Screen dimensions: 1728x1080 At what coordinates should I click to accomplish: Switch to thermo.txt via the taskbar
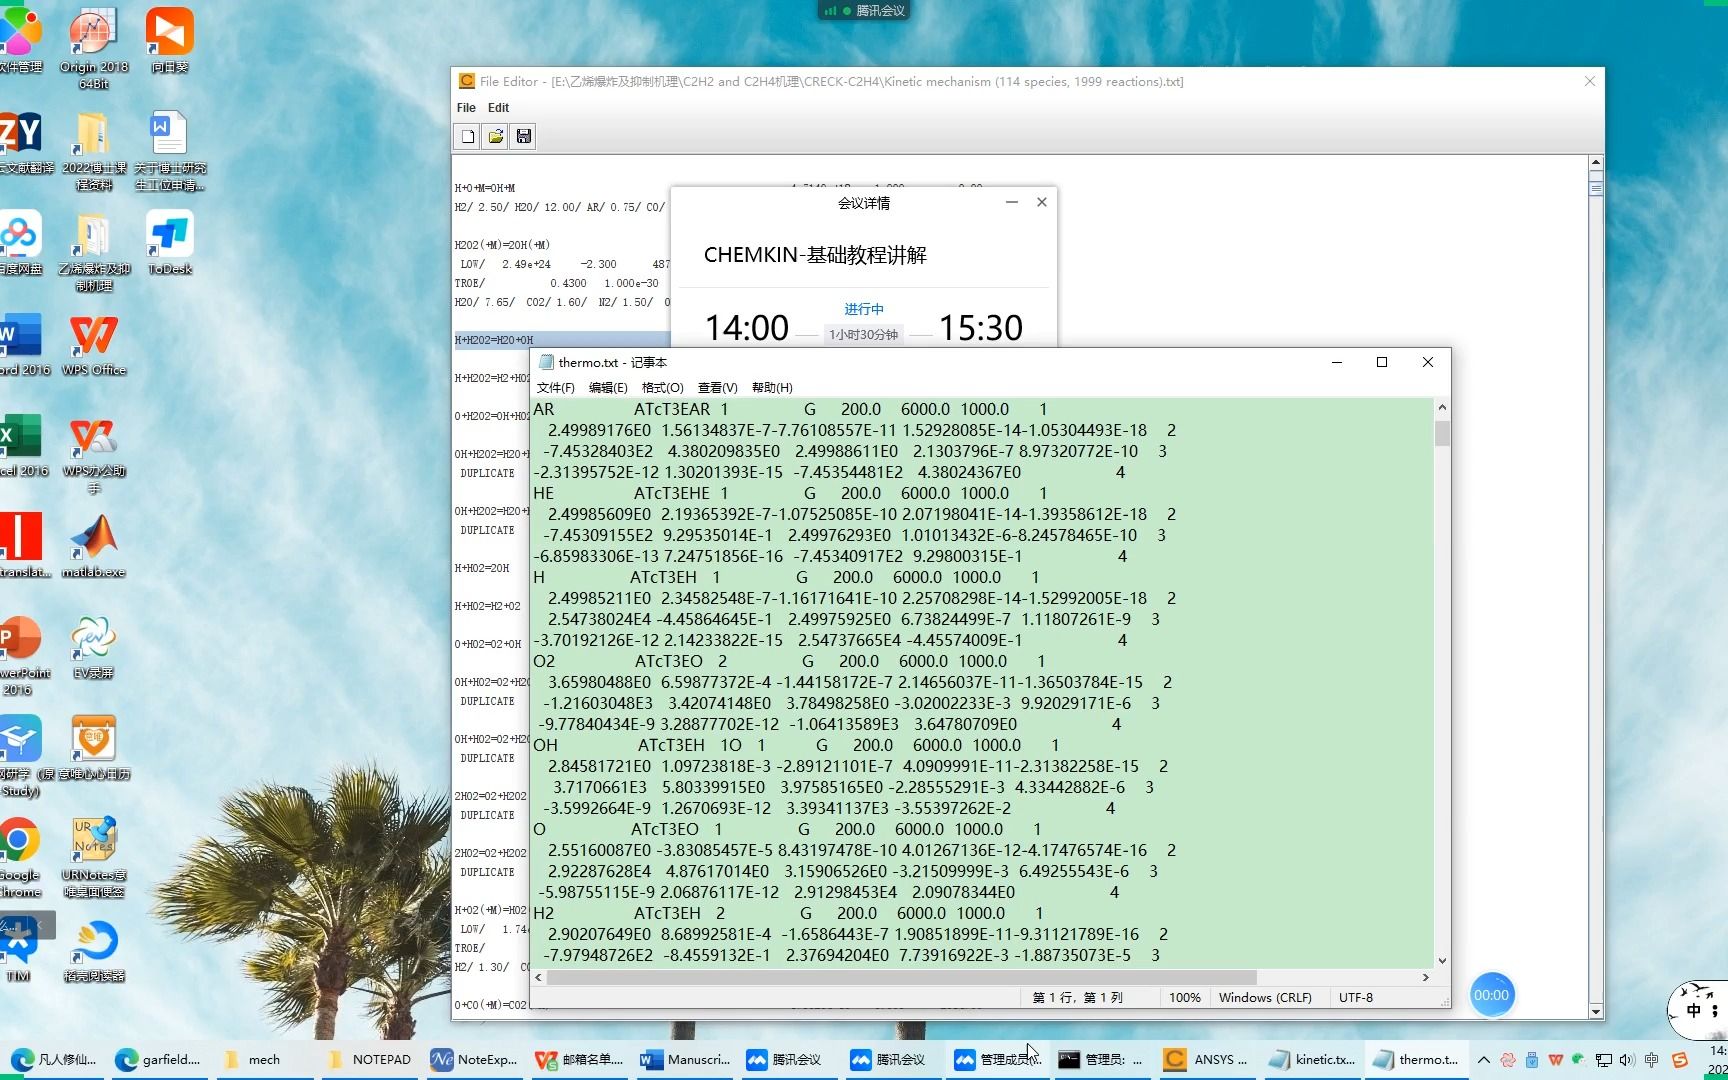coord(1415,1059)
